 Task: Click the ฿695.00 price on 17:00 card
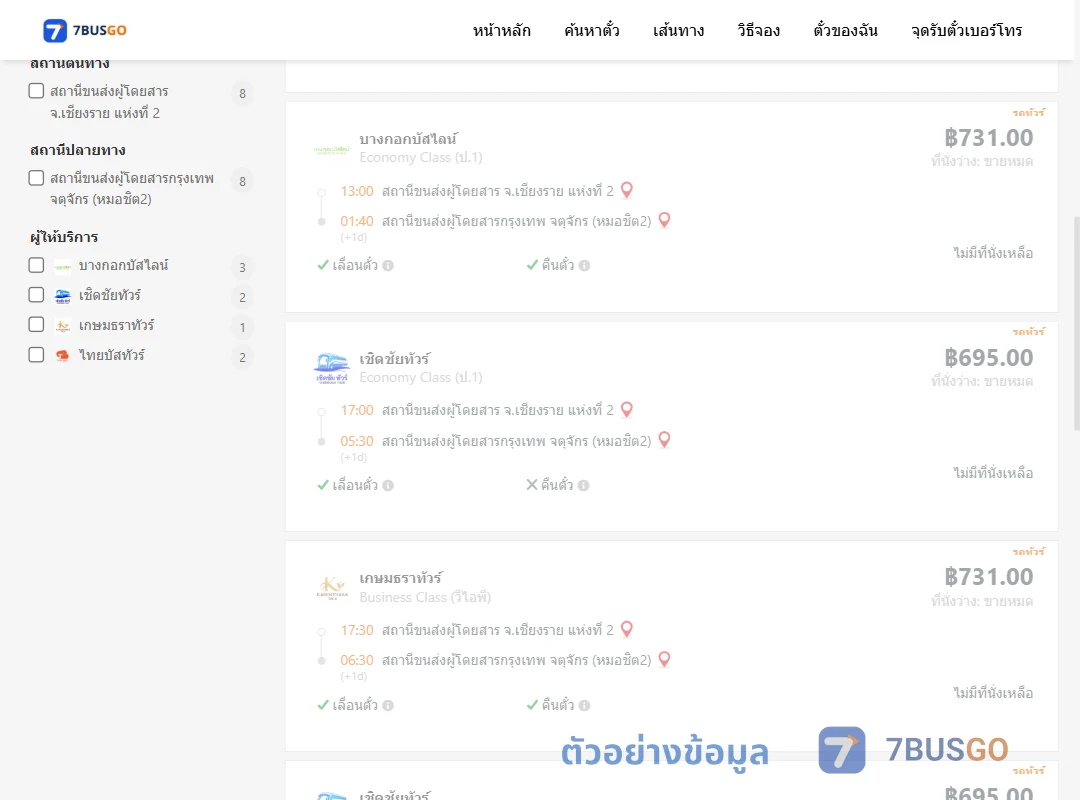coord(988,358)
